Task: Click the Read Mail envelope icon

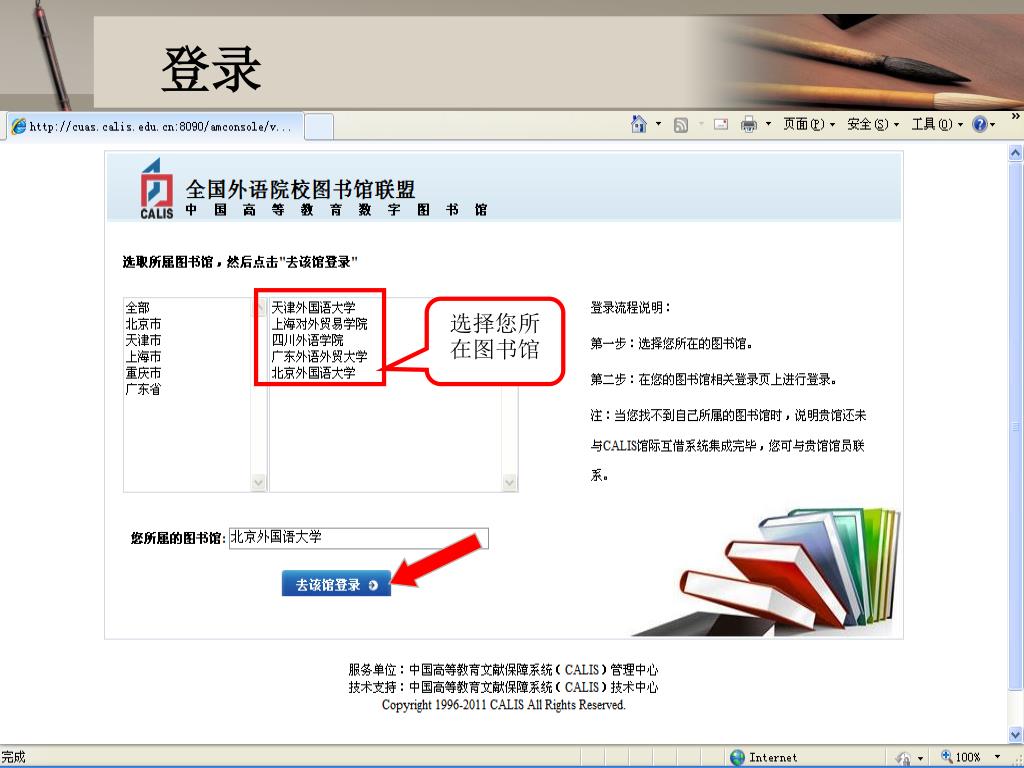Action: (721, 124)
